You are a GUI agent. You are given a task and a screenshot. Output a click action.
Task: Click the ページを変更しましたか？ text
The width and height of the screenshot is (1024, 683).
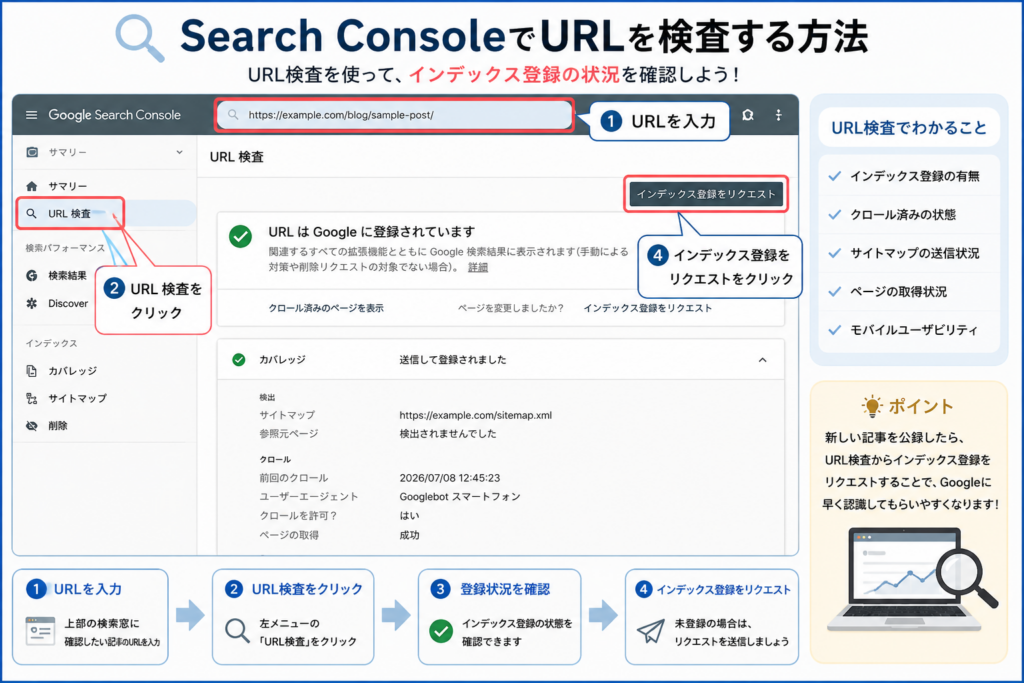click(510, 308)
